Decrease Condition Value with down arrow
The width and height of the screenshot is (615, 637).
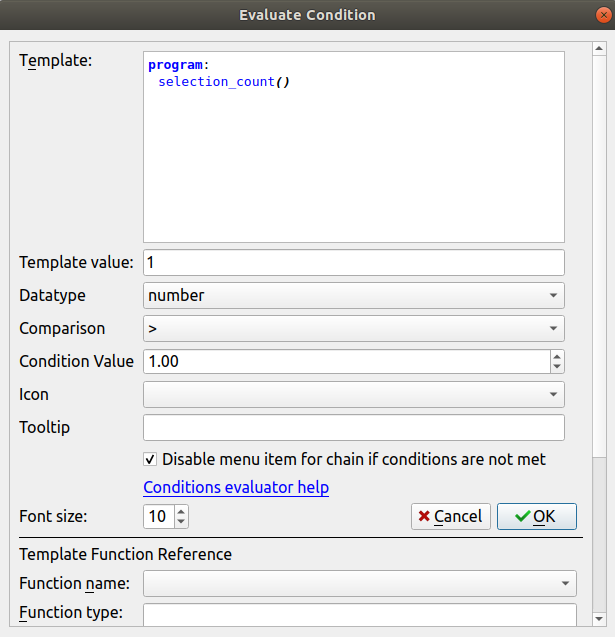557,367
